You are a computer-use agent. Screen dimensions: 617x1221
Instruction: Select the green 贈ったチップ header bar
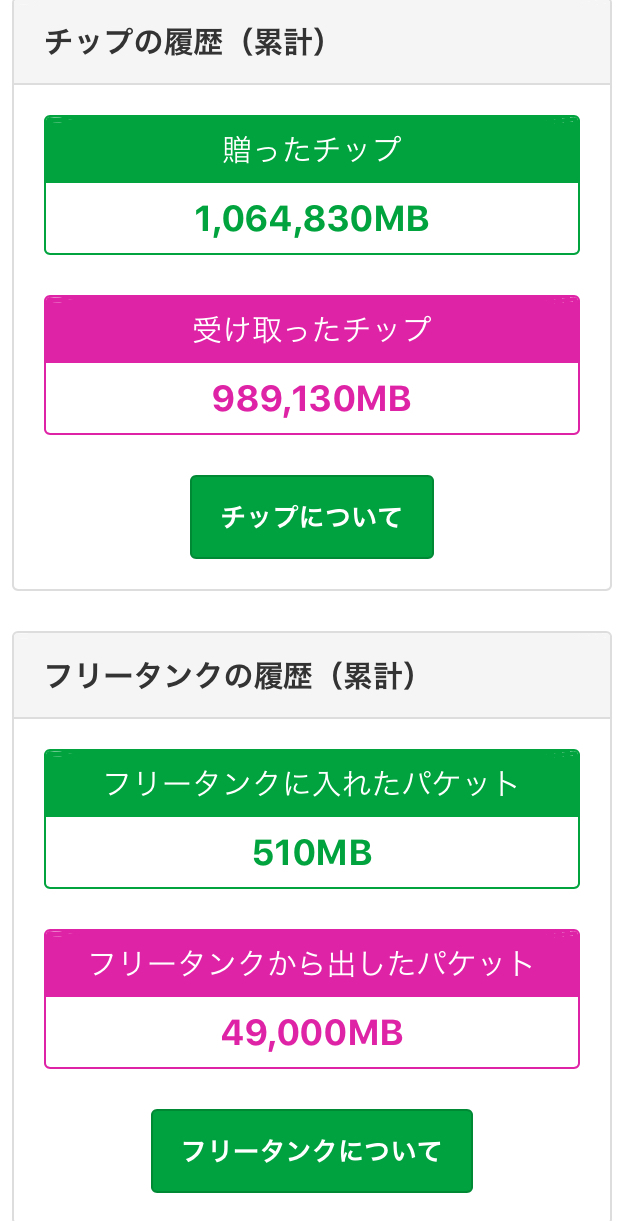click(x=311, y=150)
